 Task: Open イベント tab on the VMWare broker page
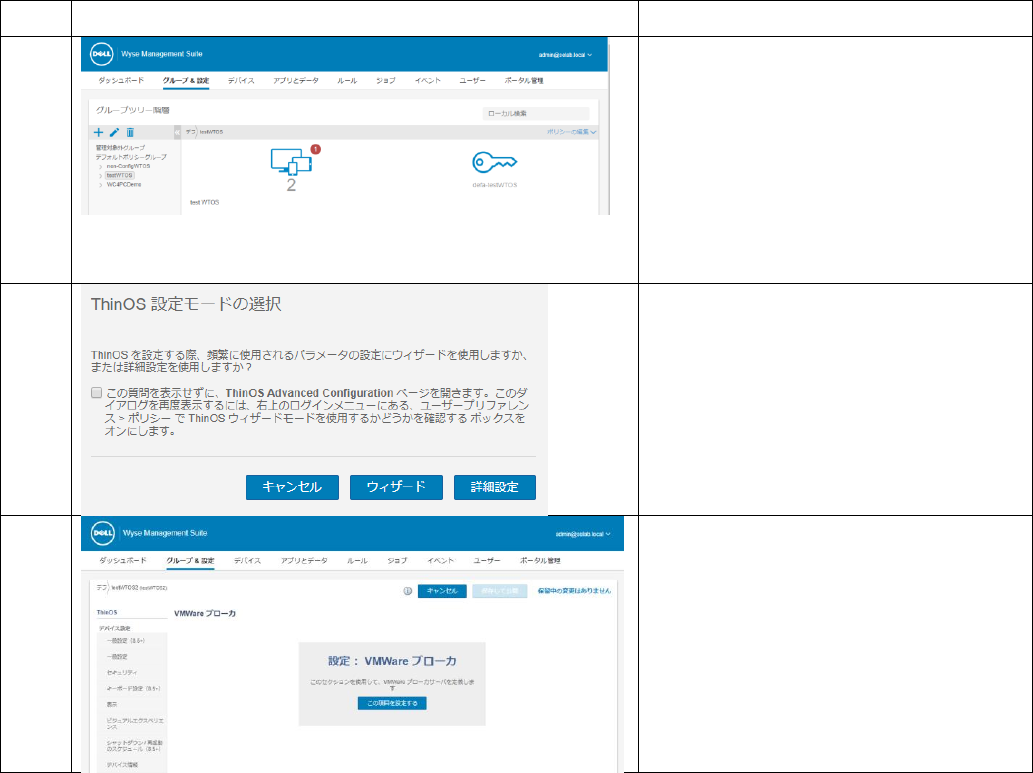[x=441, y=561]
